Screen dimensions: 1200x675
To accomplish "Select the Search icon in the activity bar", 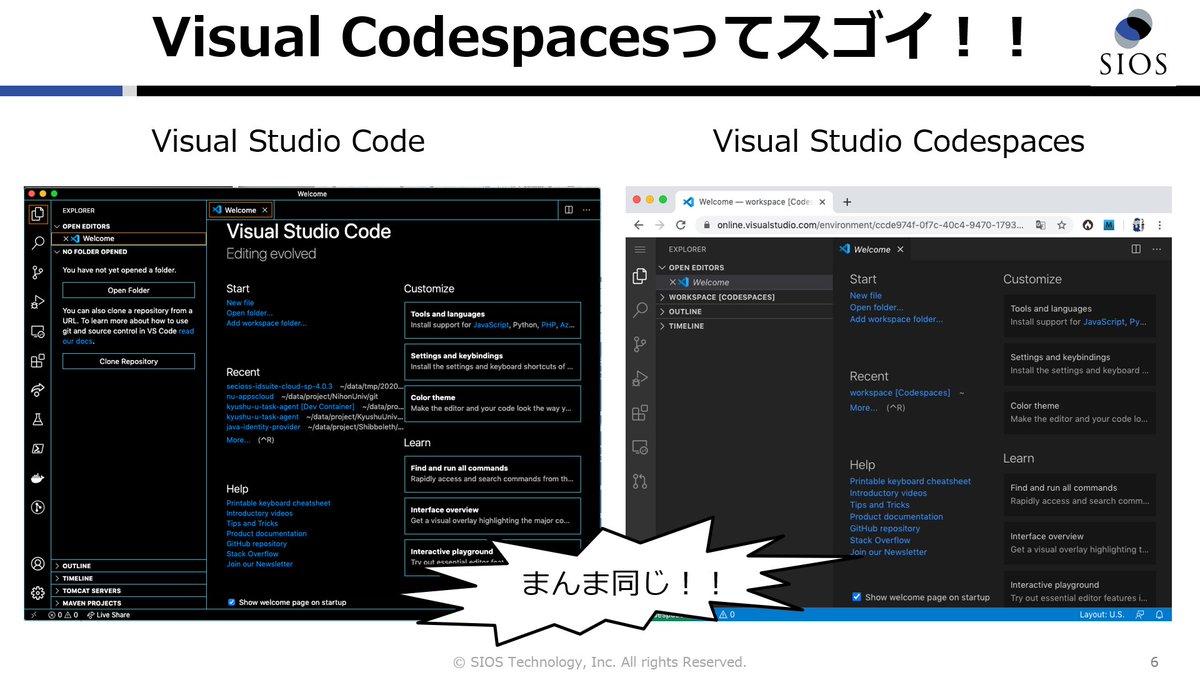I will 37,244.
